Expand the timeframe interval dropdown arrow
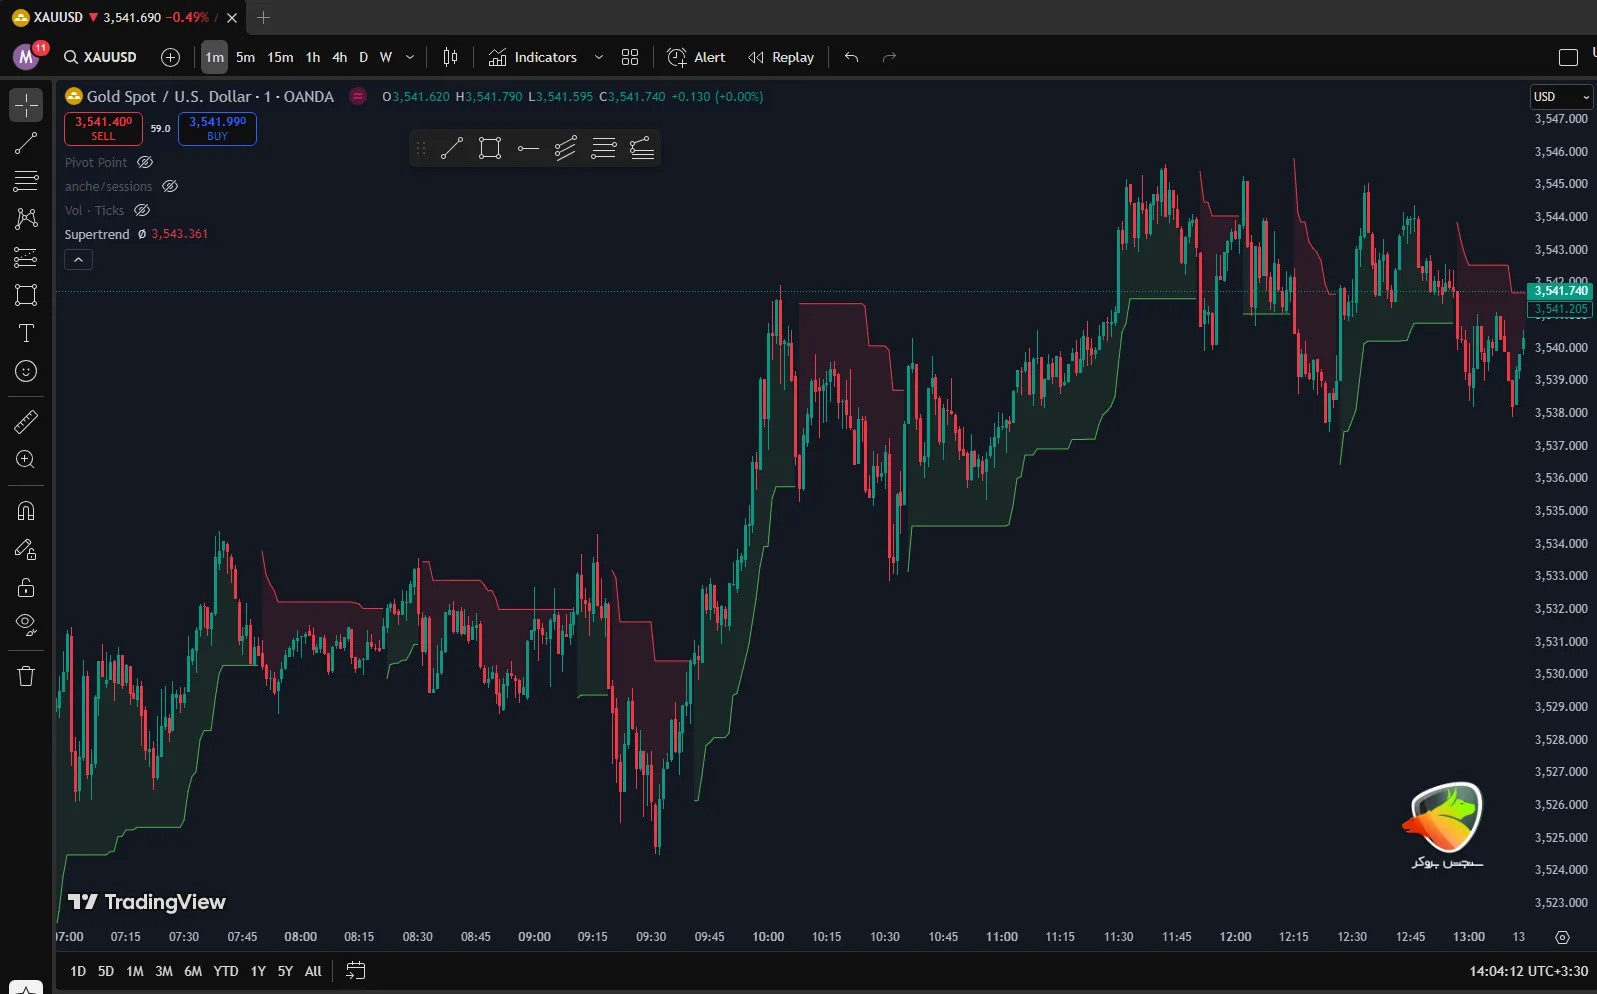1597x994 pixels. pos(410,57)
